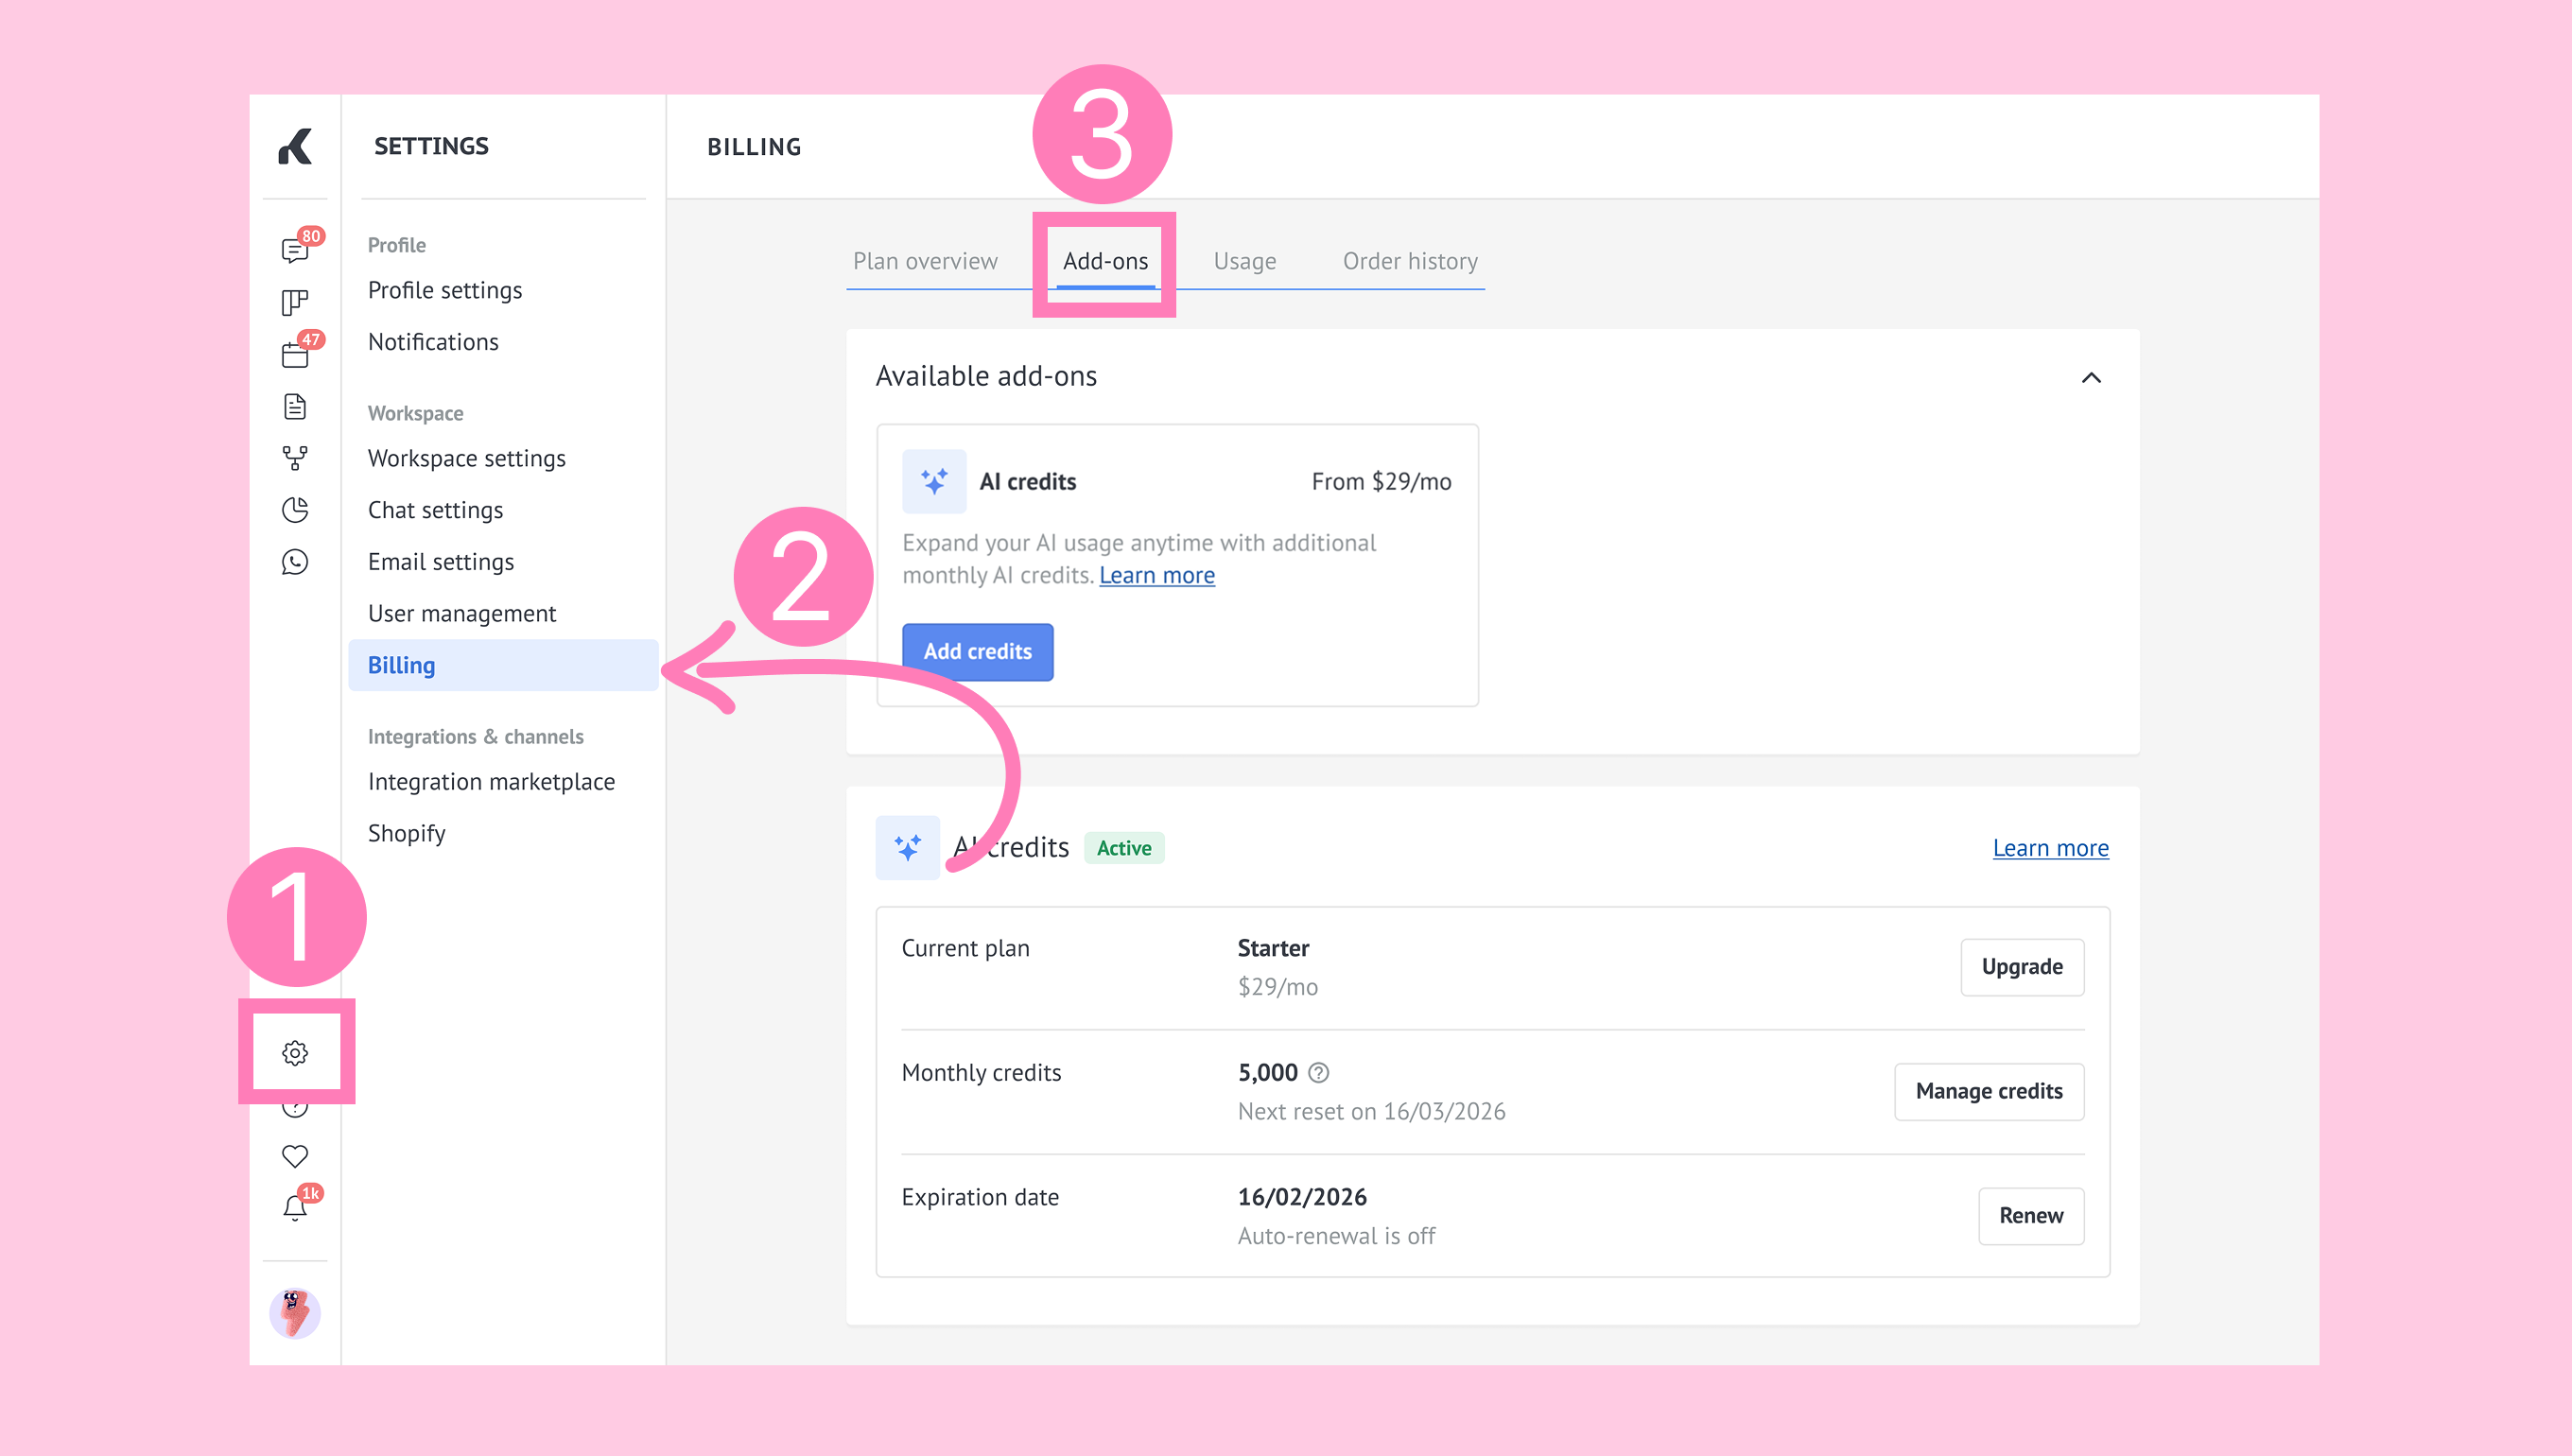Click the sparkle icon beside Active badge

pyautogui.click(x=907, y=848)
